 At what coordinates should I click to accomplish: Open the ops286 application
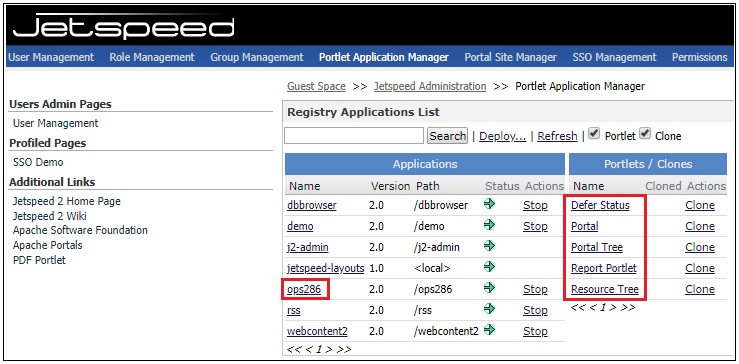coord(304,290)
